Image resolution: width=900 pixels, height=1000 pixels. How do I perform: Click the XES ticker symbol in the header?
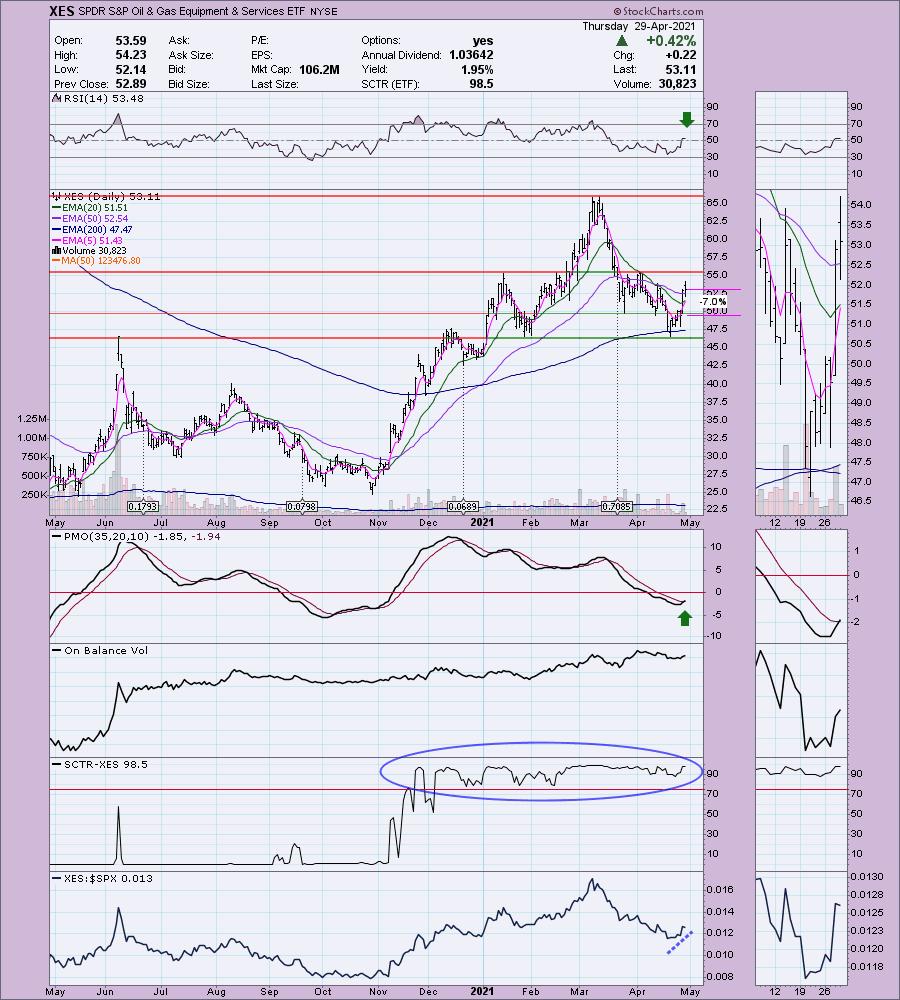pyautogui.click(x=62, y=11)
